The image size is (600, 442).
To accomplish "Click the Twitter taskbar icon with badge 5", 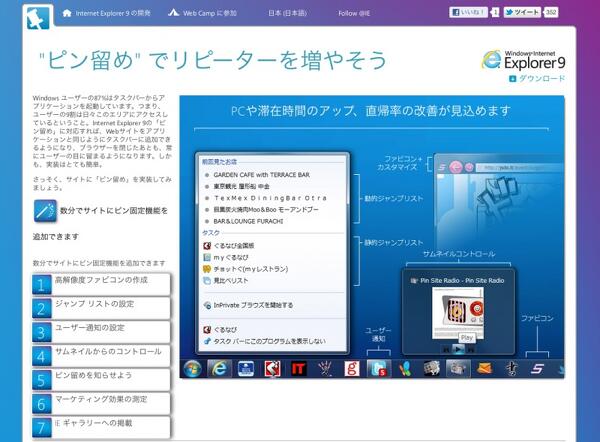I will coord(379,369).
